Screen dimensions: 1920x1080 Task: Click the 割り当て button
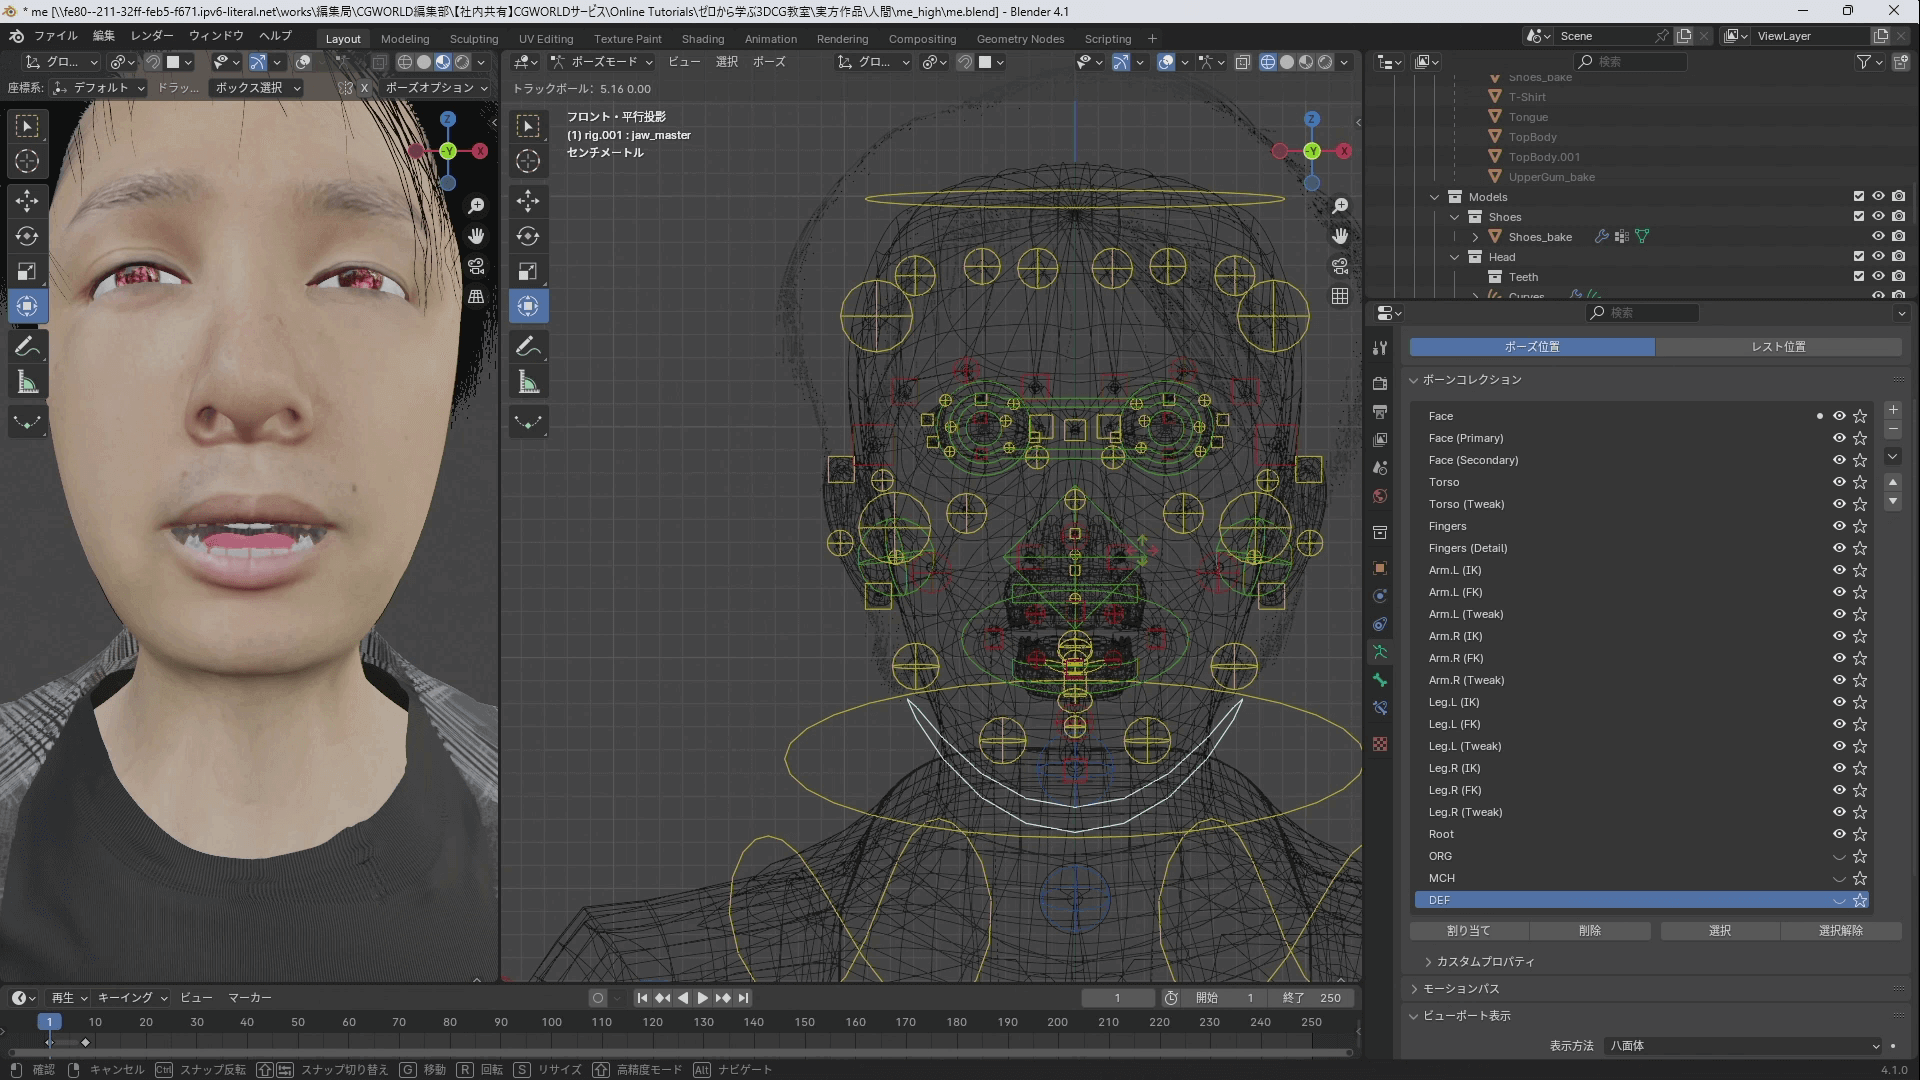[1469, 931]
